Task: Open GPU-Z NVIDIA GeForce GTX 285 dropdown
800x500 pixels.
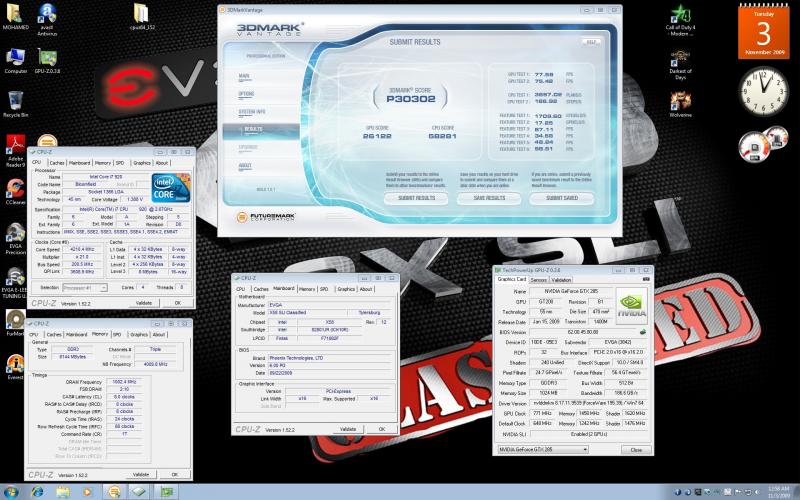Action: (x=542, y=449)
